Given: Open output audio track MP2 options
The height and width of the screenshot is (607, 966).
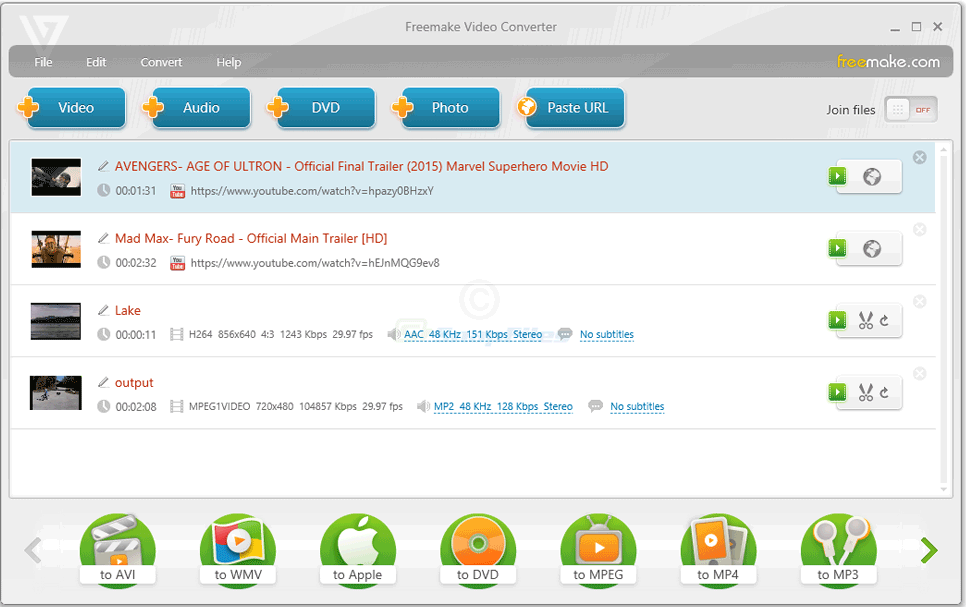Looking at the screenshot, I should click(x=503, y=407).
